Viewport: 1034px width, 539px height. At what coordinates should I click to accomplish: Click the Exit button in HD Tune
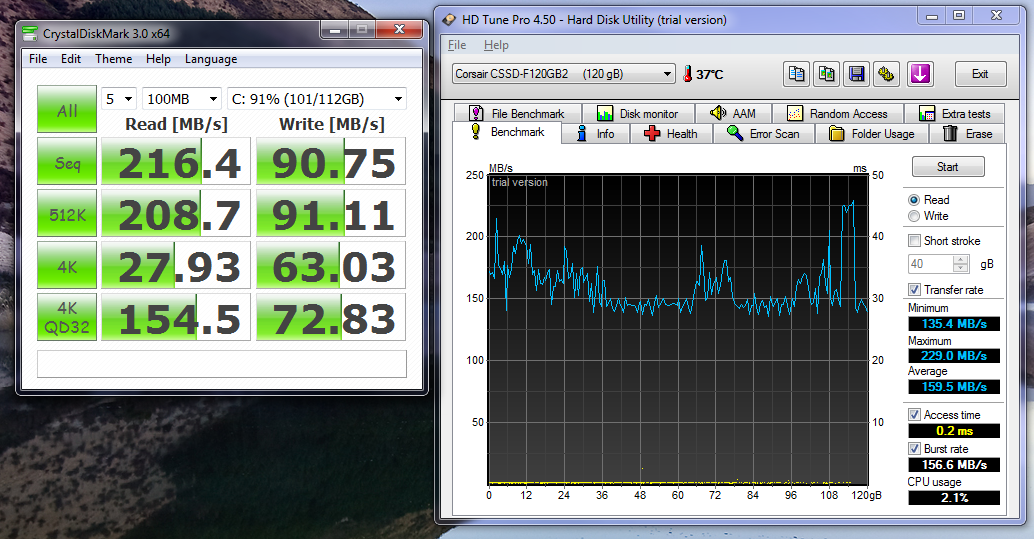point(980,74)
